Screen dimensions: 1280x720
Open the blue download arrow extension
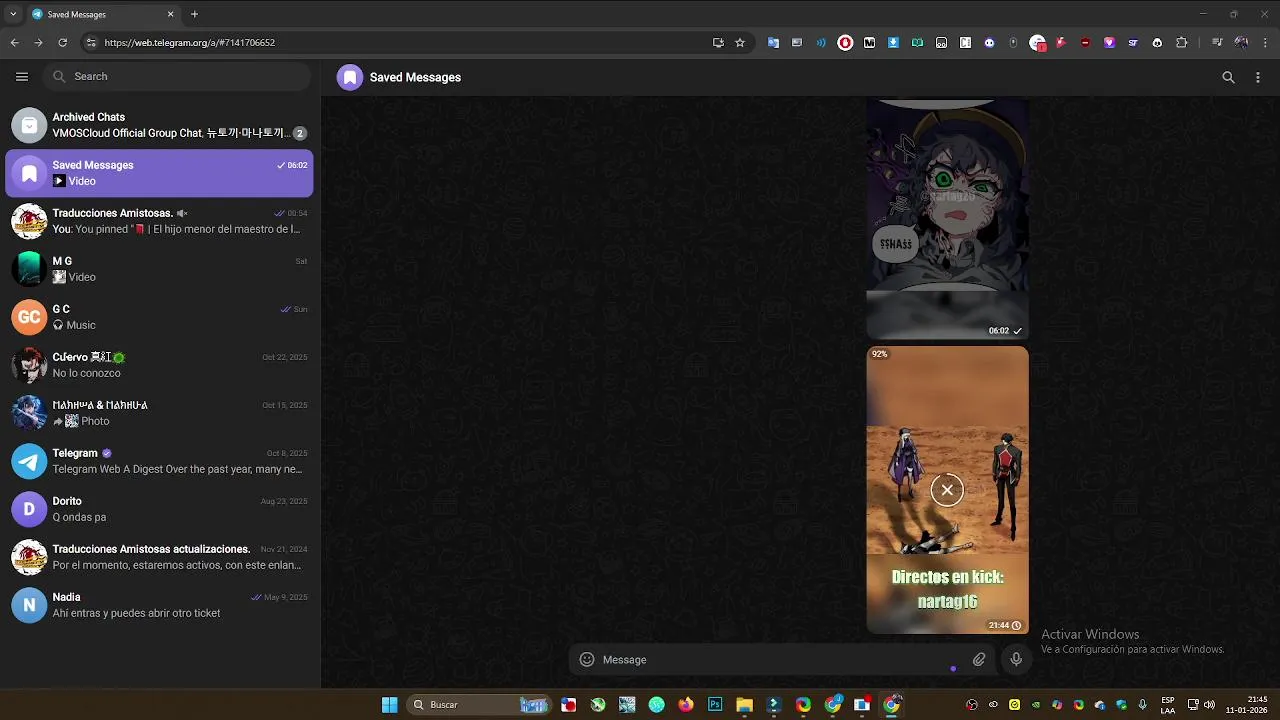pos(893,43)
